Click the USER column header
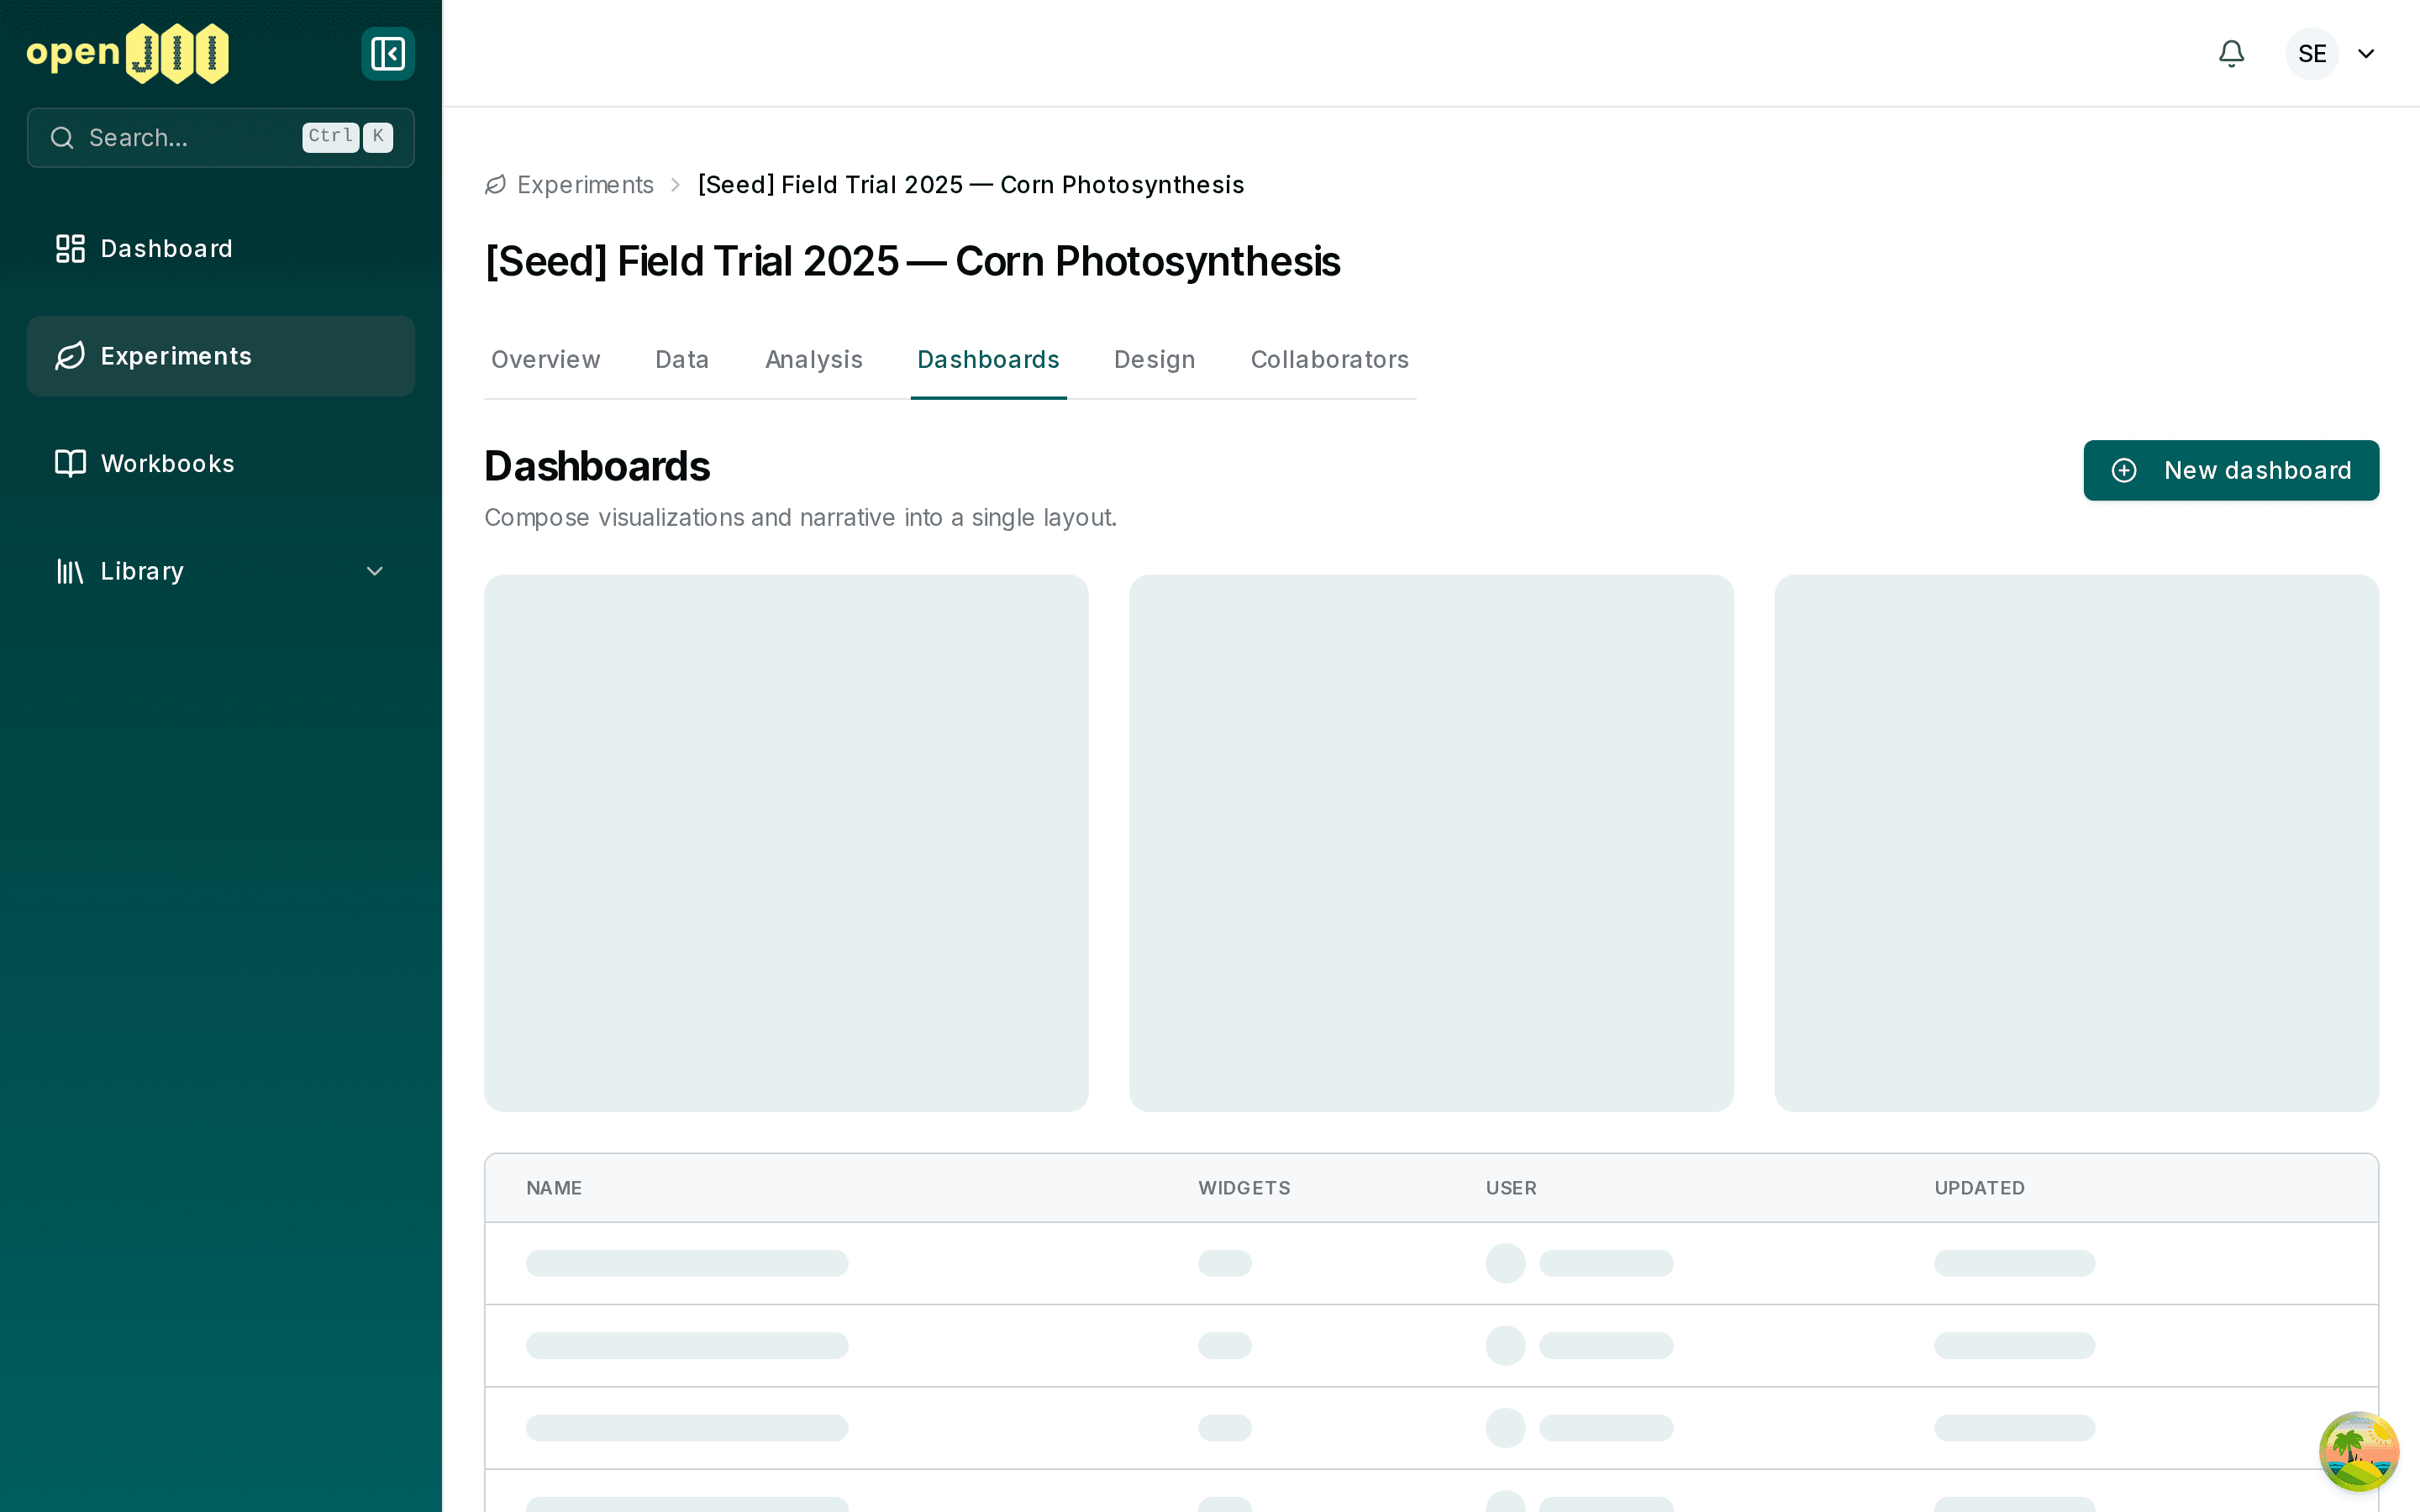Viewport: 2420px width, 1512px height. click(x=1511, y=1188)
